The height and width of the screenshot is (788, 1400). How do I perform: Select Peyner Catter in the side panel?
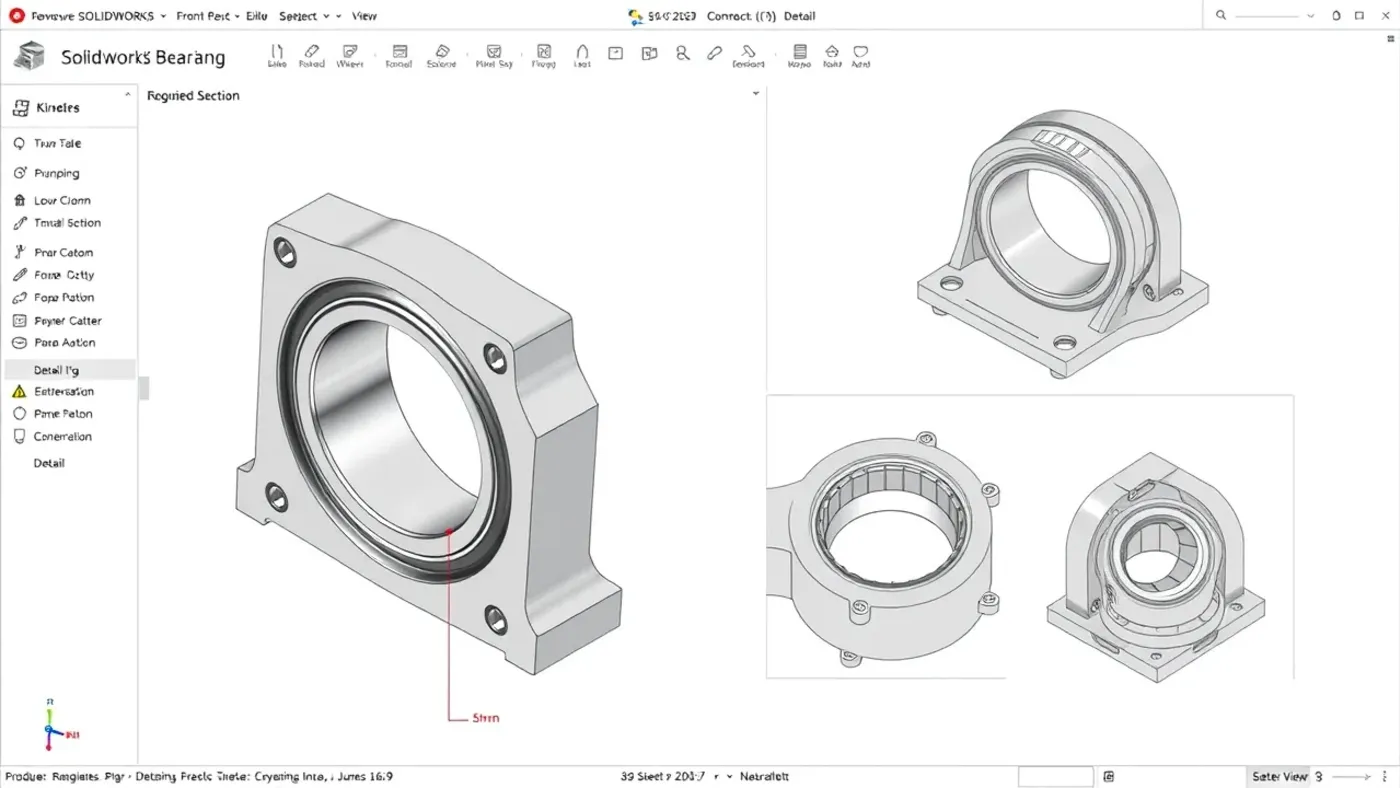69,321
